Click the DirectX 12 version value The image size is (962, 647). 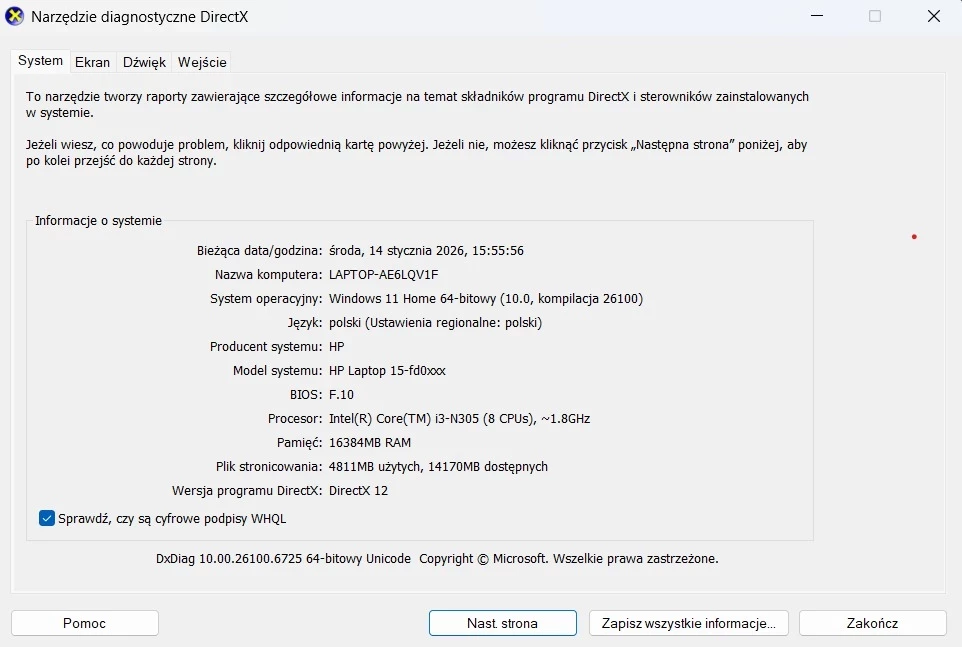tap(358, 490)
